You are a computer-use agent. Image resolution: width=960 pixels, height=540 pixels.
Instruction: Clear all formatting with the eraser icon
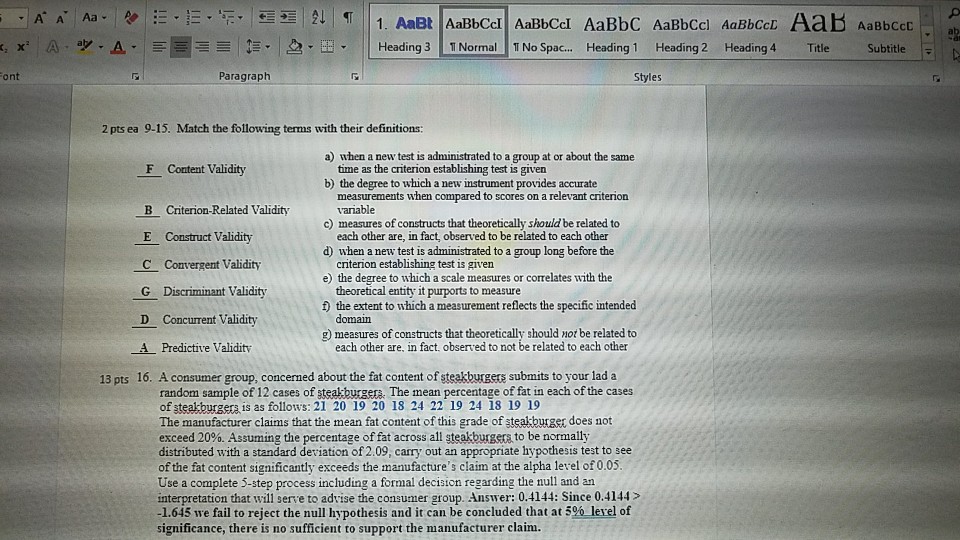pos(130,18)
